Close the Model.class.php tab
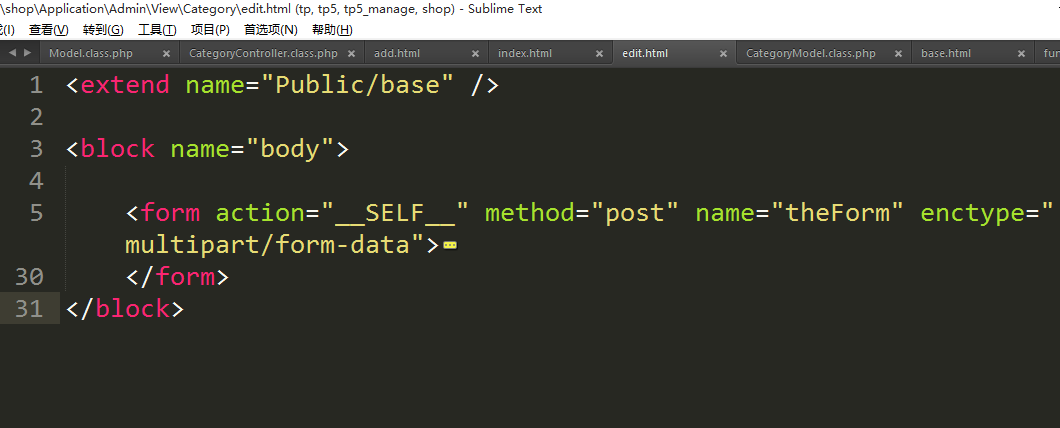The width and height of the screenshot is (1060, 428). click(166, 54)
